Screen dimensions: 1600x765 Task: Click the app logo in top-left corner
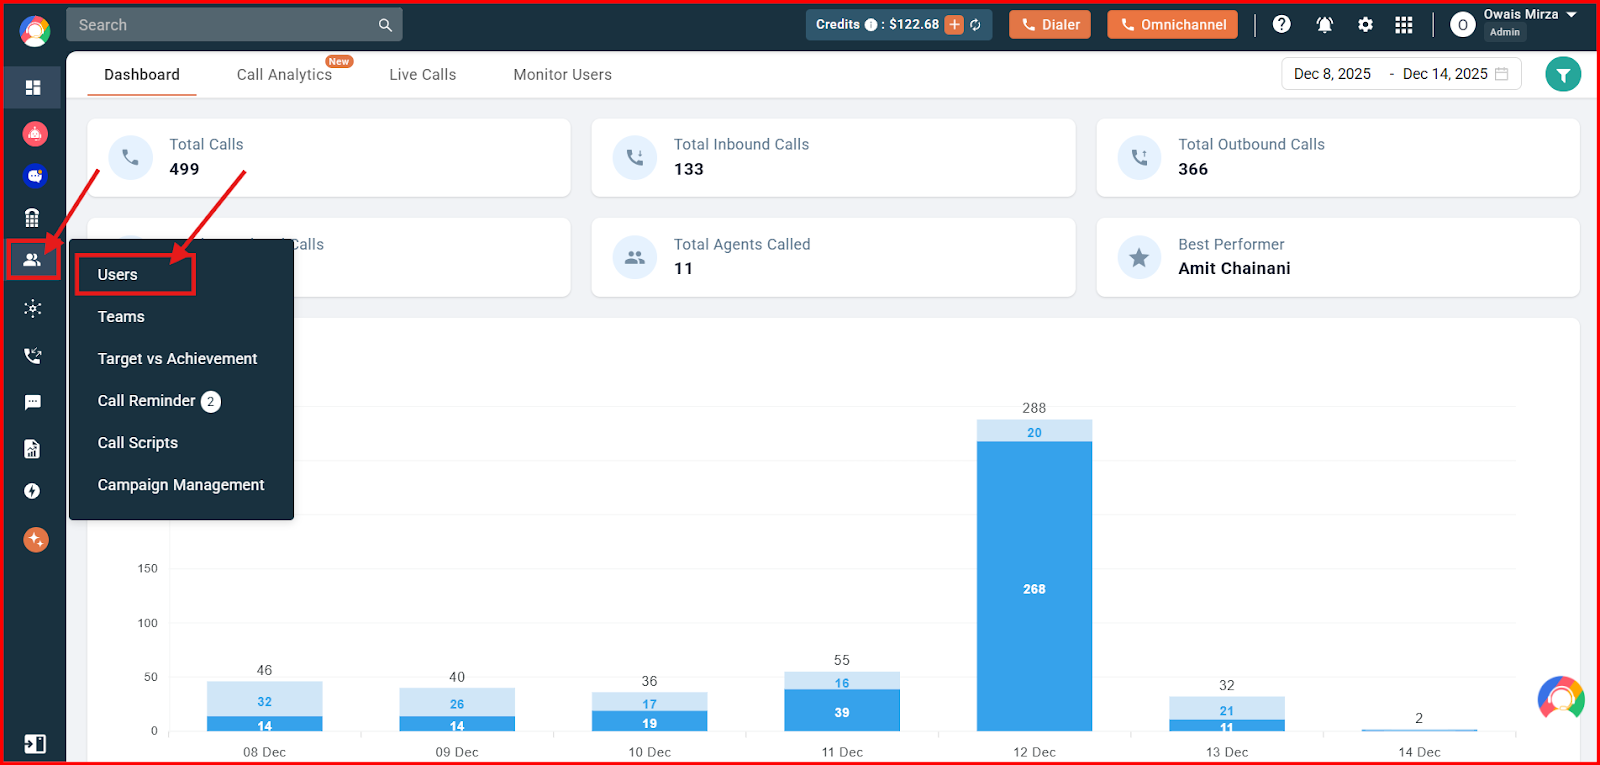click(35, 31)
